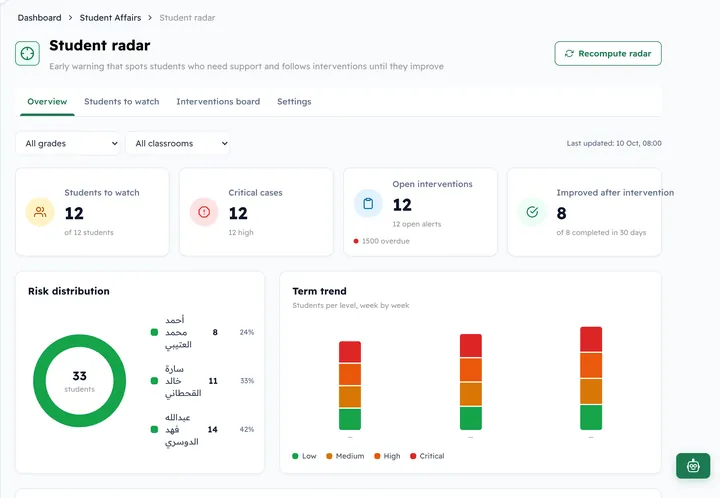Recompute the radar
The image size is (720, 498).
(x=608, y=54)
